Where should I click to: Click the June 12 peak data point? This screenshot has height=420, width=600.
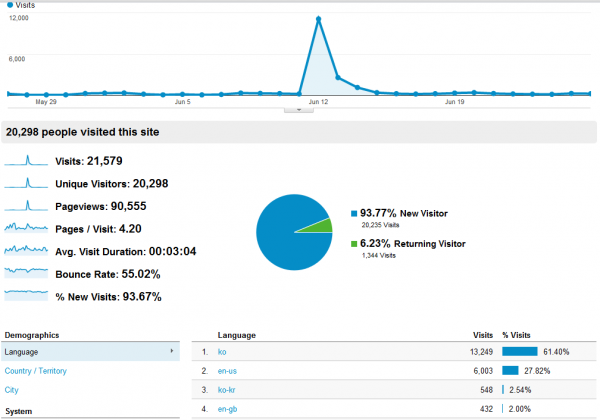pos(319,18)
